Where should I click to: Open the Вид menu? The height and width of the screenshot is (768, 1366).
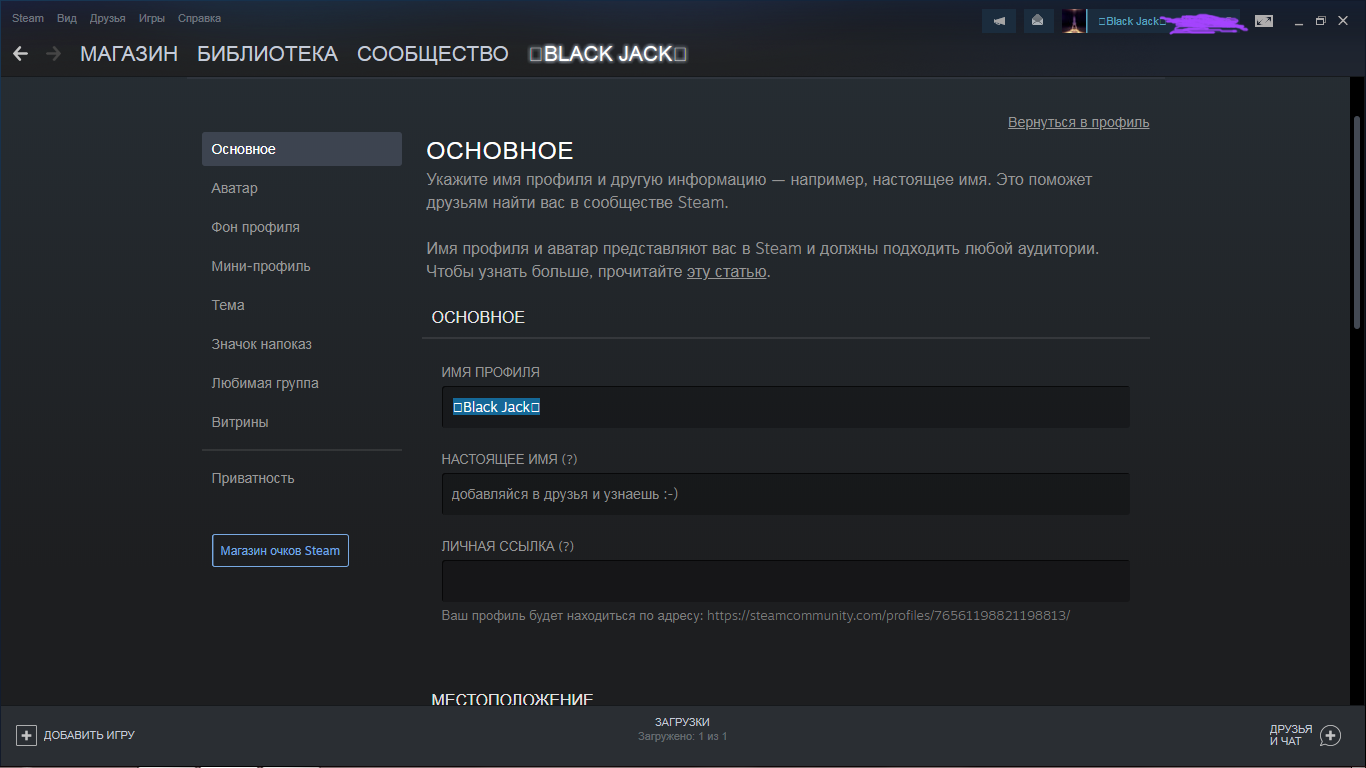click(x=67, y=18)
